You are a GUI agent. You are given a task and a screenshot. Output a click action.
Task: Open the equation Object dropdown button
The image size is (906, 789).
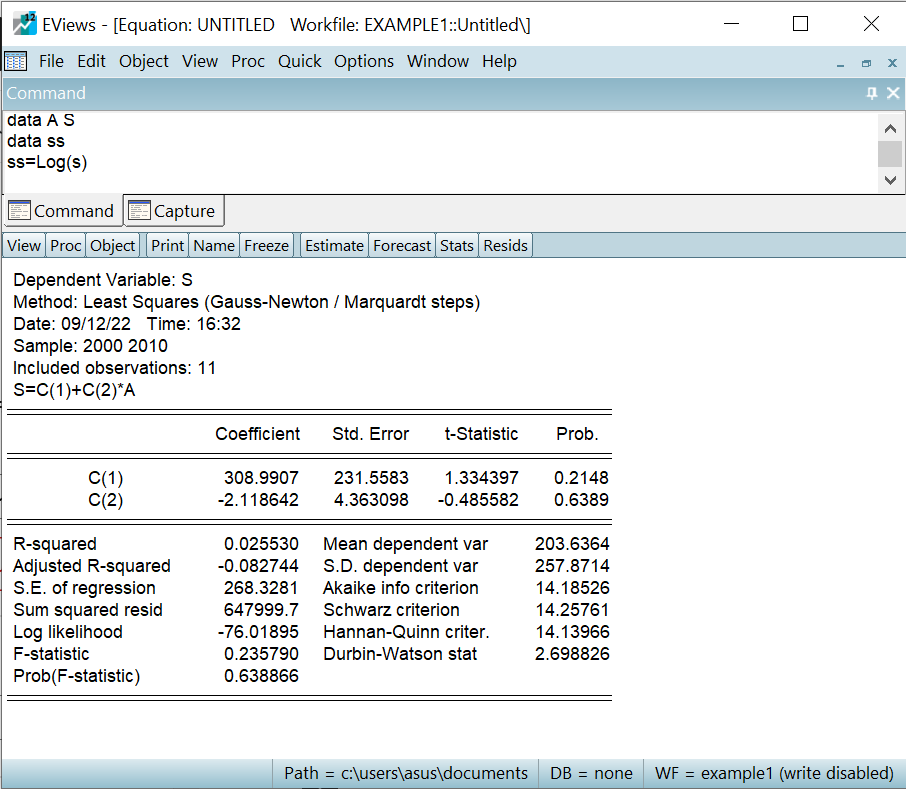click(x=112, y=245)
